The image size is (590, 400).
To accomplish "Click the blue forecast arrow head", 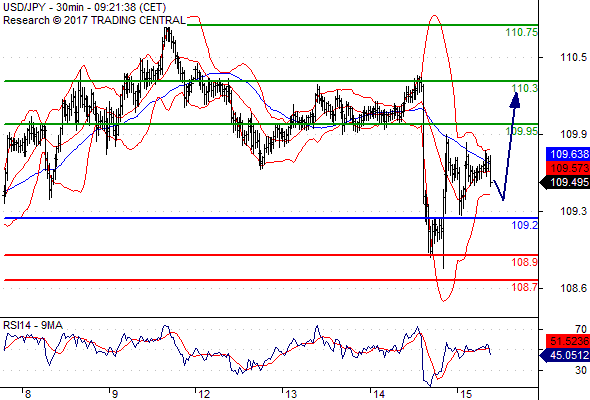I will [515, 100].
